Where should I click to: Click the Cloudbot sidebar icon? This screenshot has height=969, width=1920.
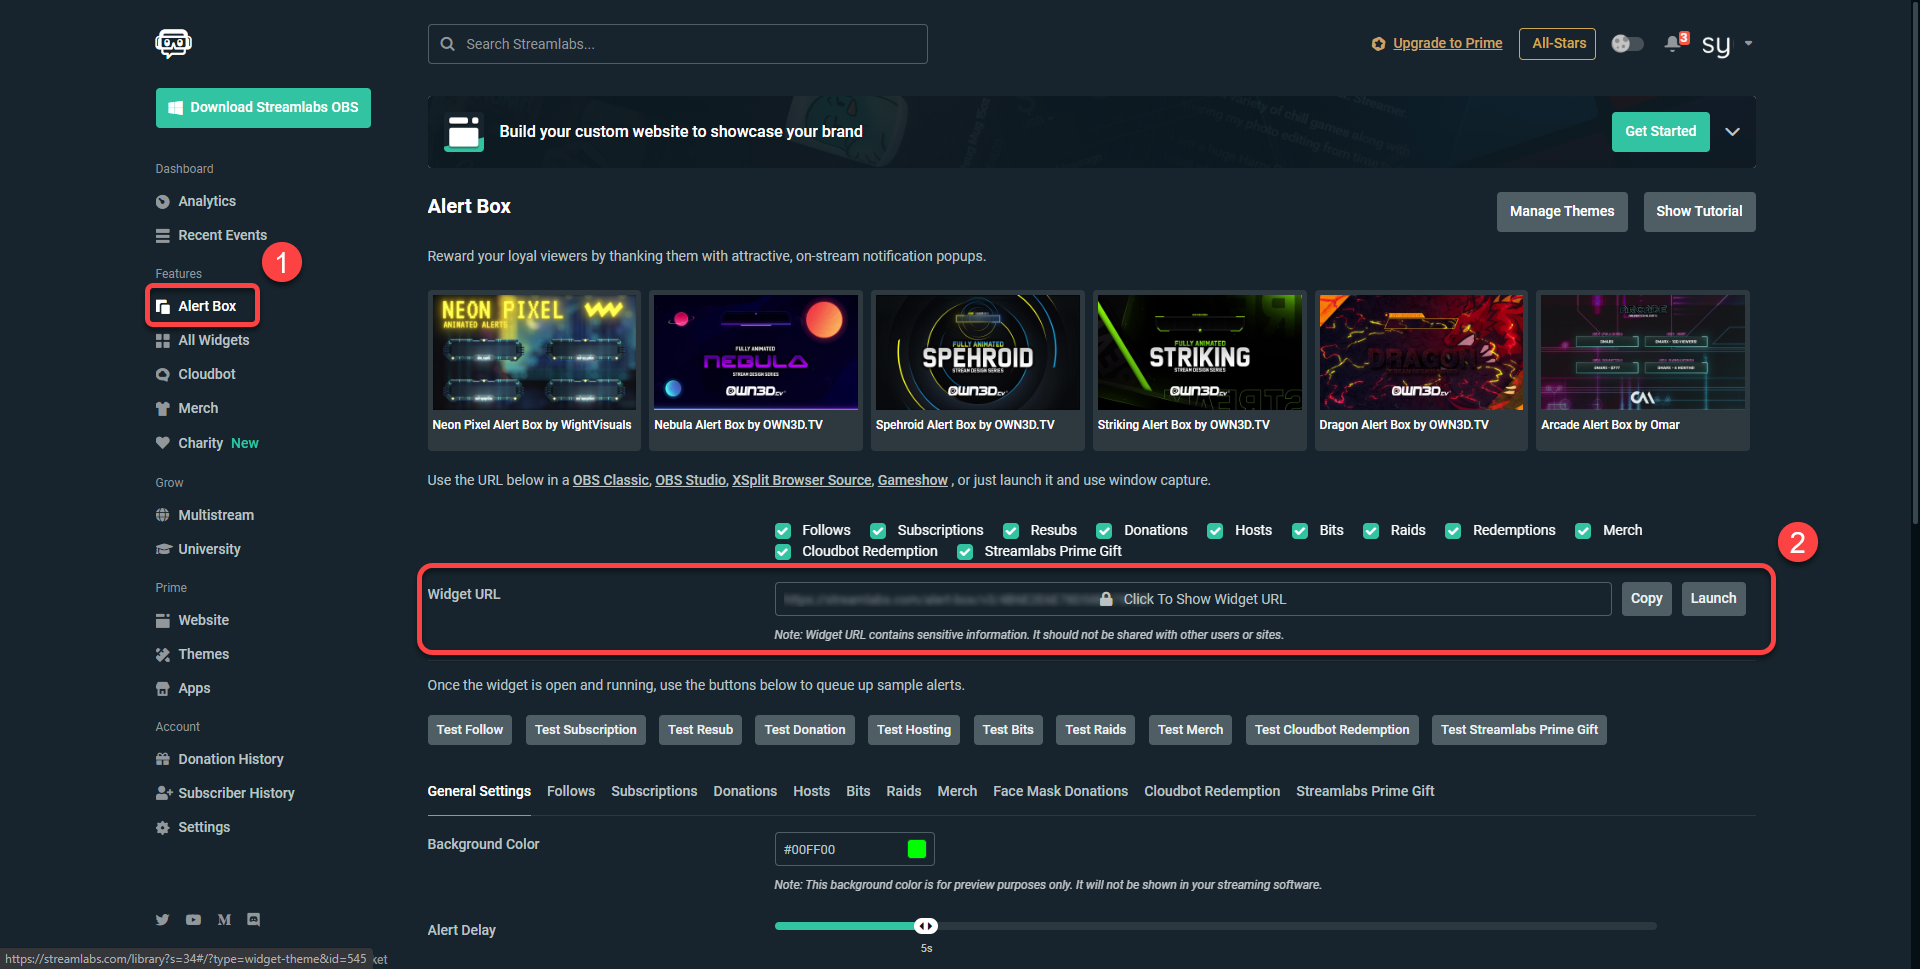(x=162, y=375)
